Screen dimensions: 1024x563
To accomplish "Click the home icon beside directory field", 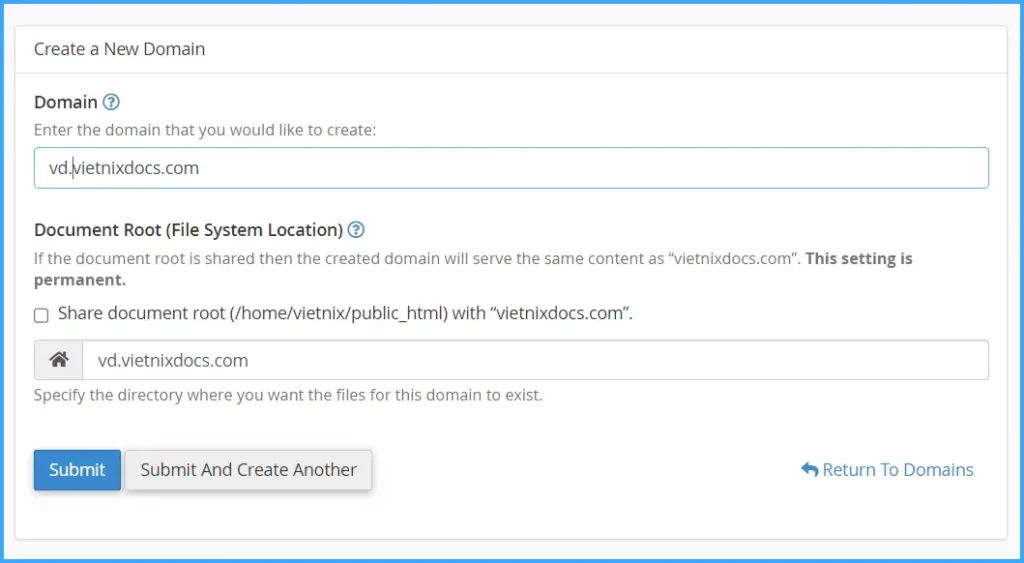I will pos(58,360).
